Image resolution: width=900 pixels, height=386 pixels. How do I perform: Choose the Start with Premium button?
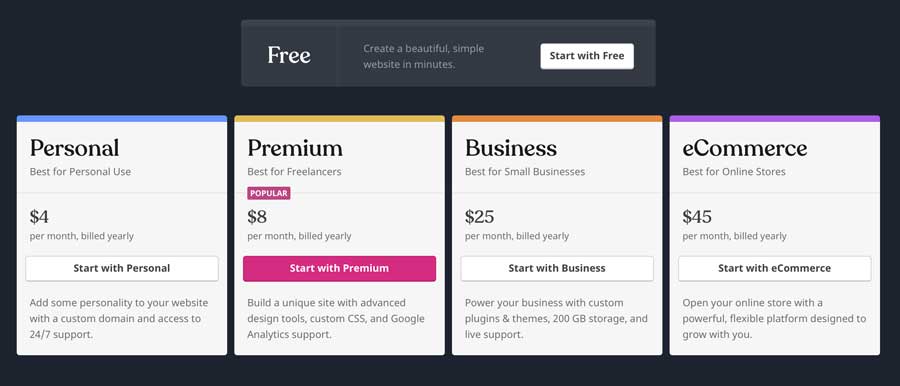[339, 268]
